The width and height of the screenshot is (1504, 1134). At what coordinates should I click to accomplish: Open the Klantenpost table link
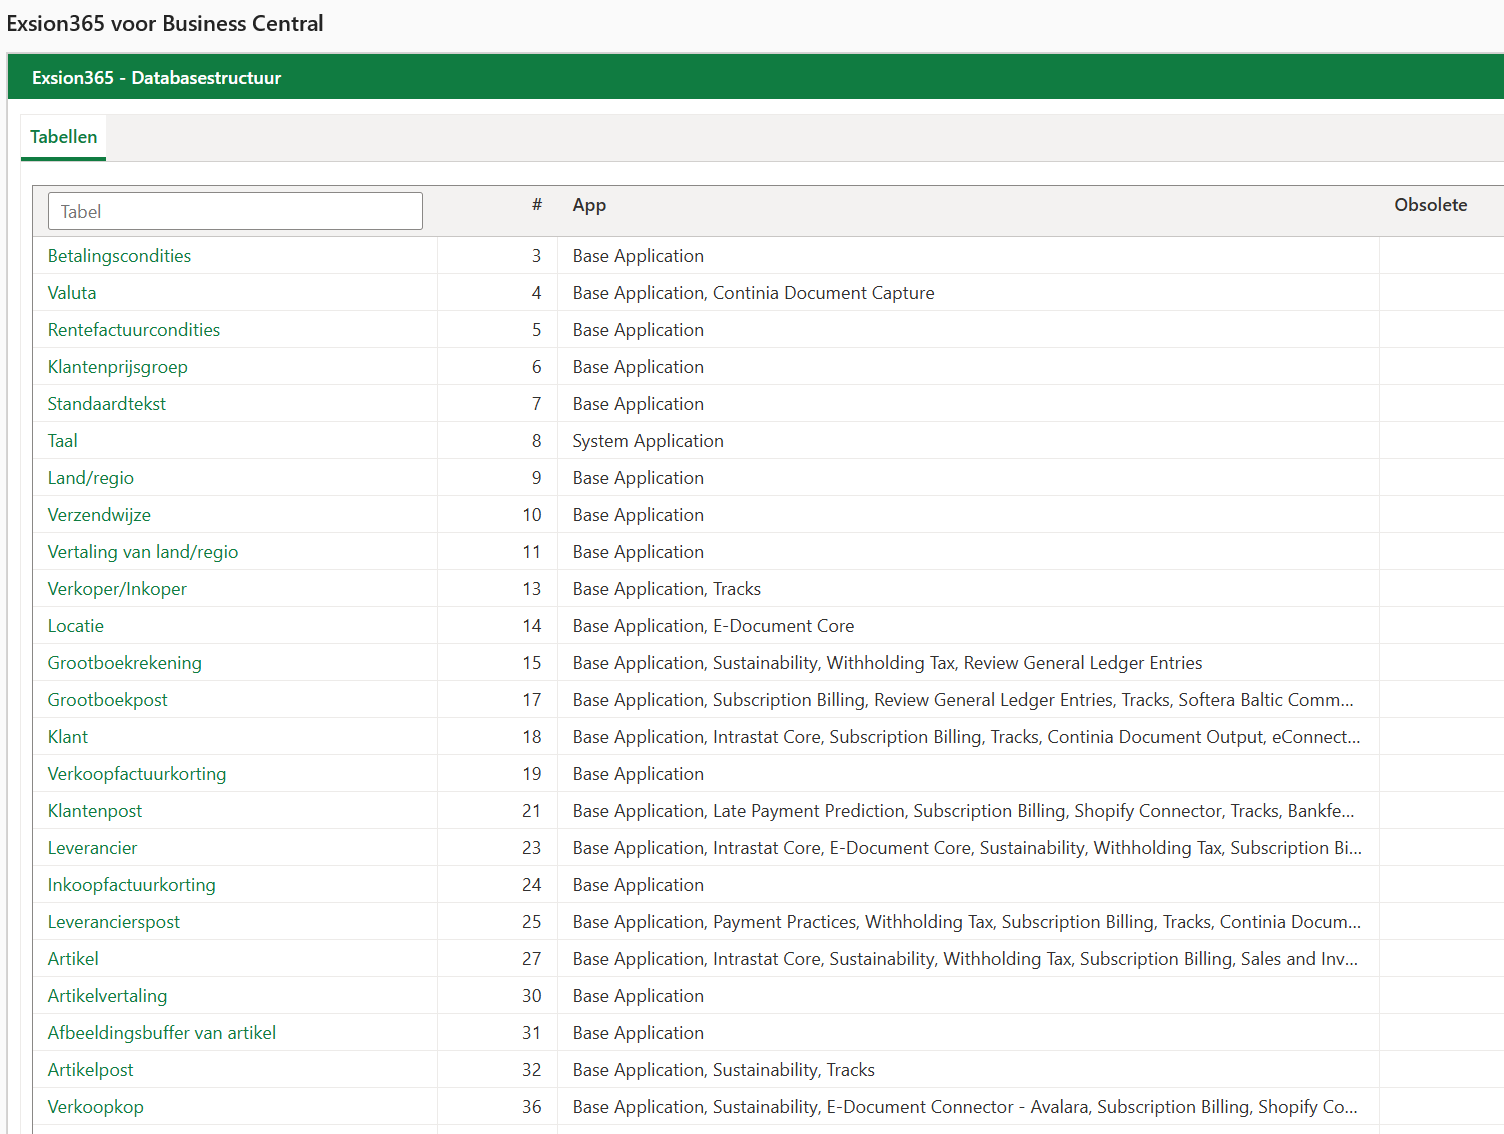[x=95, y=811]
